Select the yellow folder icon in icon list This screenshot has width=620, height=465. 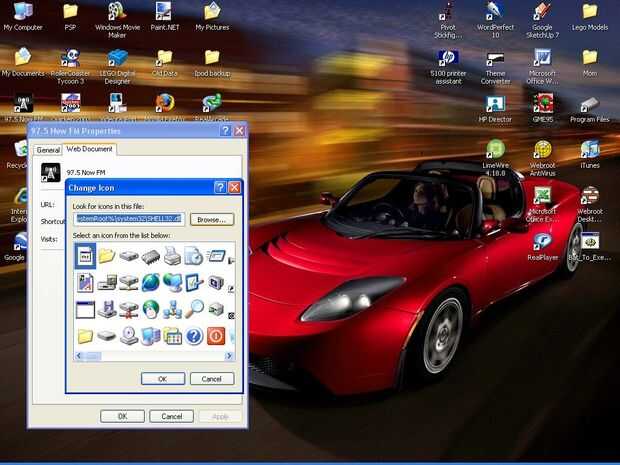click(x=107, y=256)
